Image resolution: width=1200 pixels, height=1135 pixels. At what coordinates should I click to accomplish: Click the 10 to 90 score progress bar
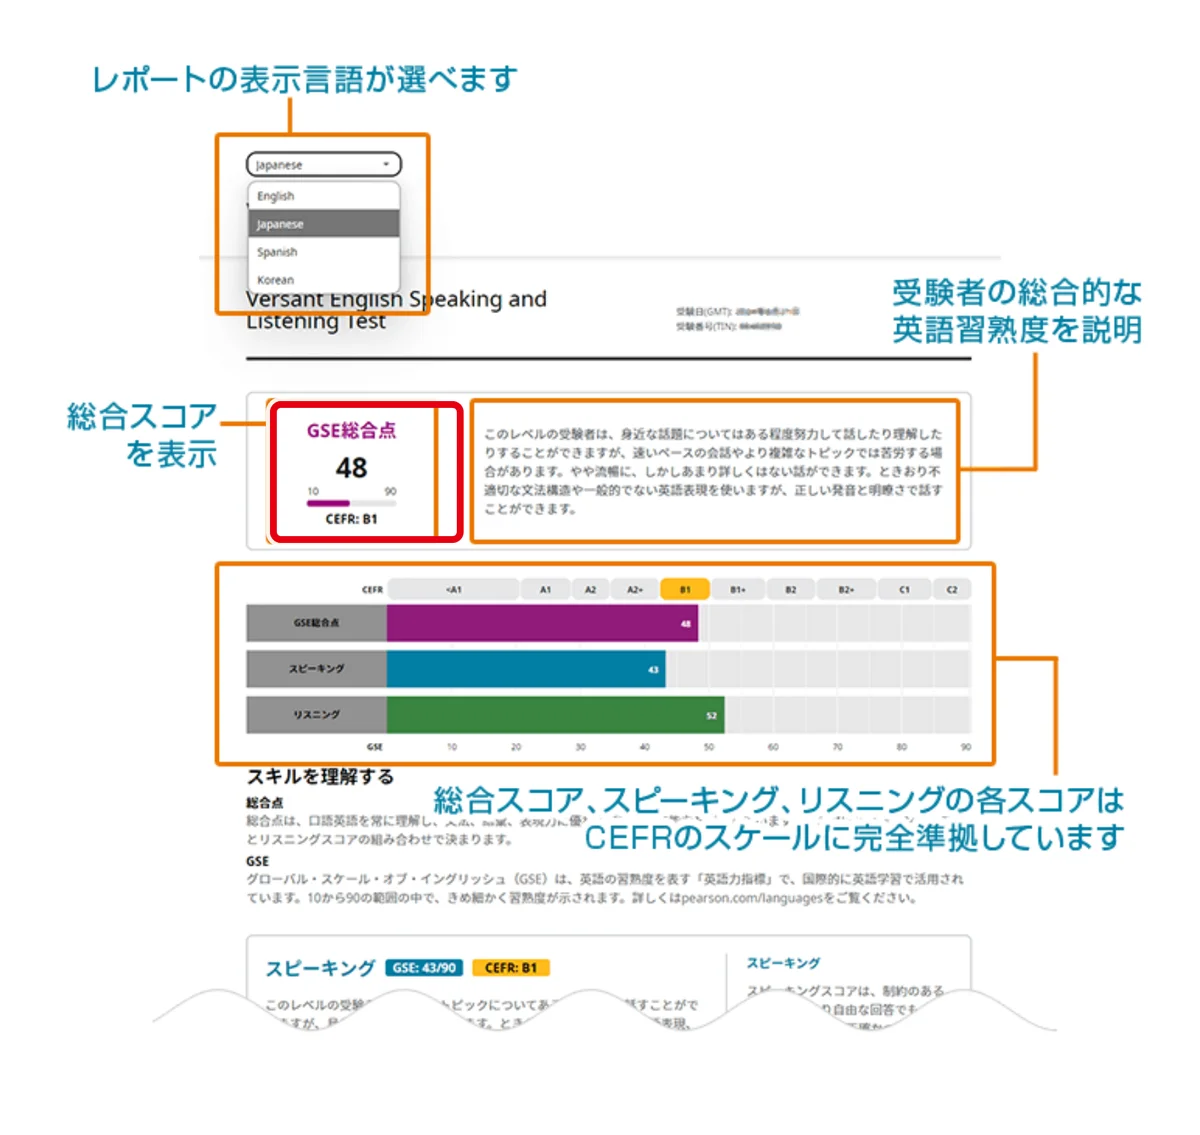(351, 503)
